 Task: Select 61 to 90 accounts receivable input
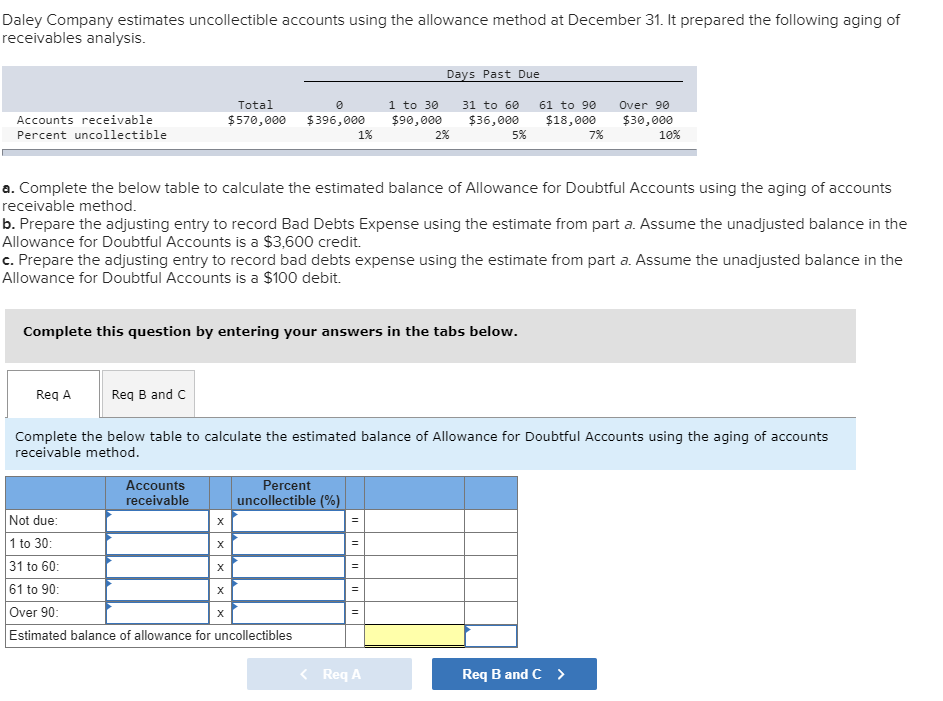pos(158,590)
